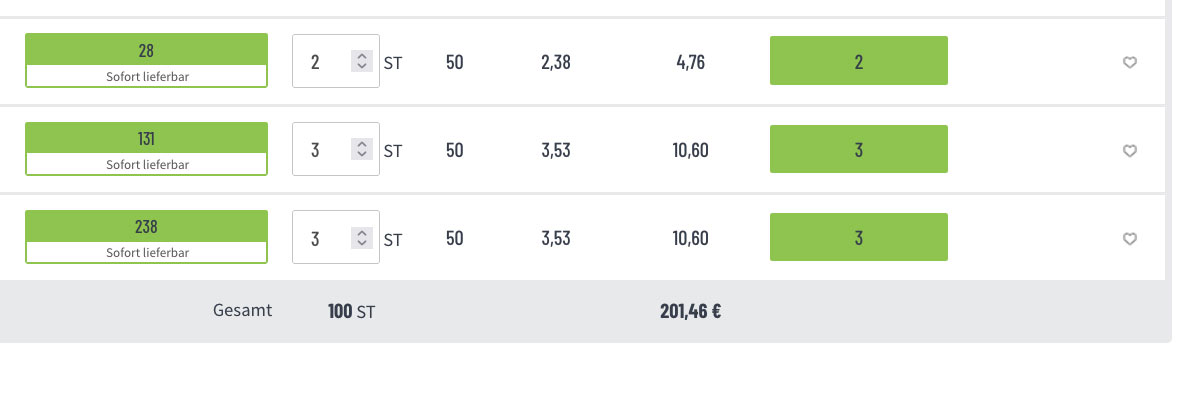
Task: Click the green button in the 238 stock row
Action: click(x=859, y=237)
